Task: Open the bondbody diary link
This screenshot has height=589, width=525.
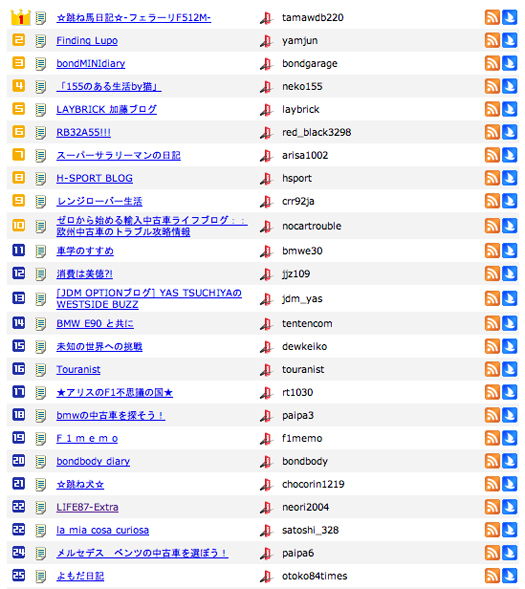Action: pos(93,461)
